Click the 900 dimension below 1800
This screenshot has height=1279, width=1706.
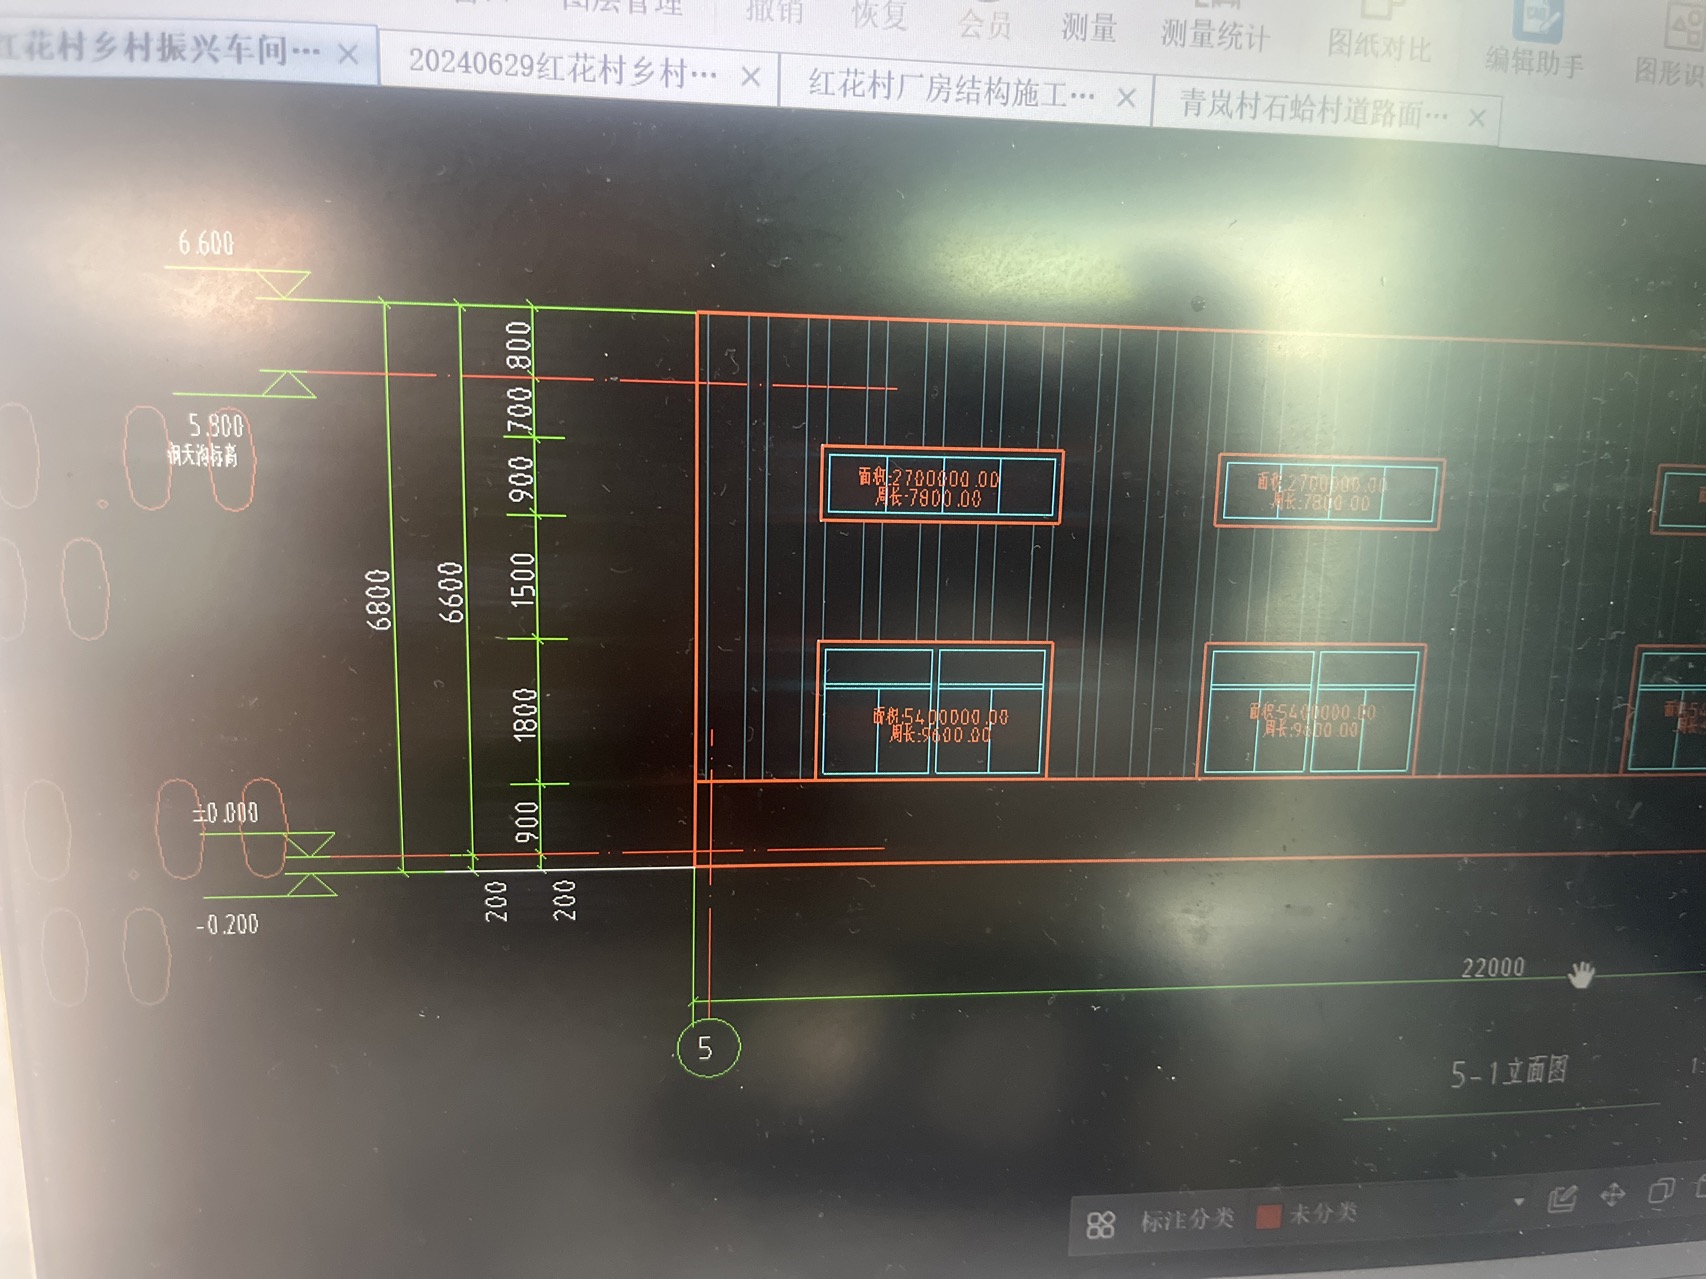click(526, 822)
